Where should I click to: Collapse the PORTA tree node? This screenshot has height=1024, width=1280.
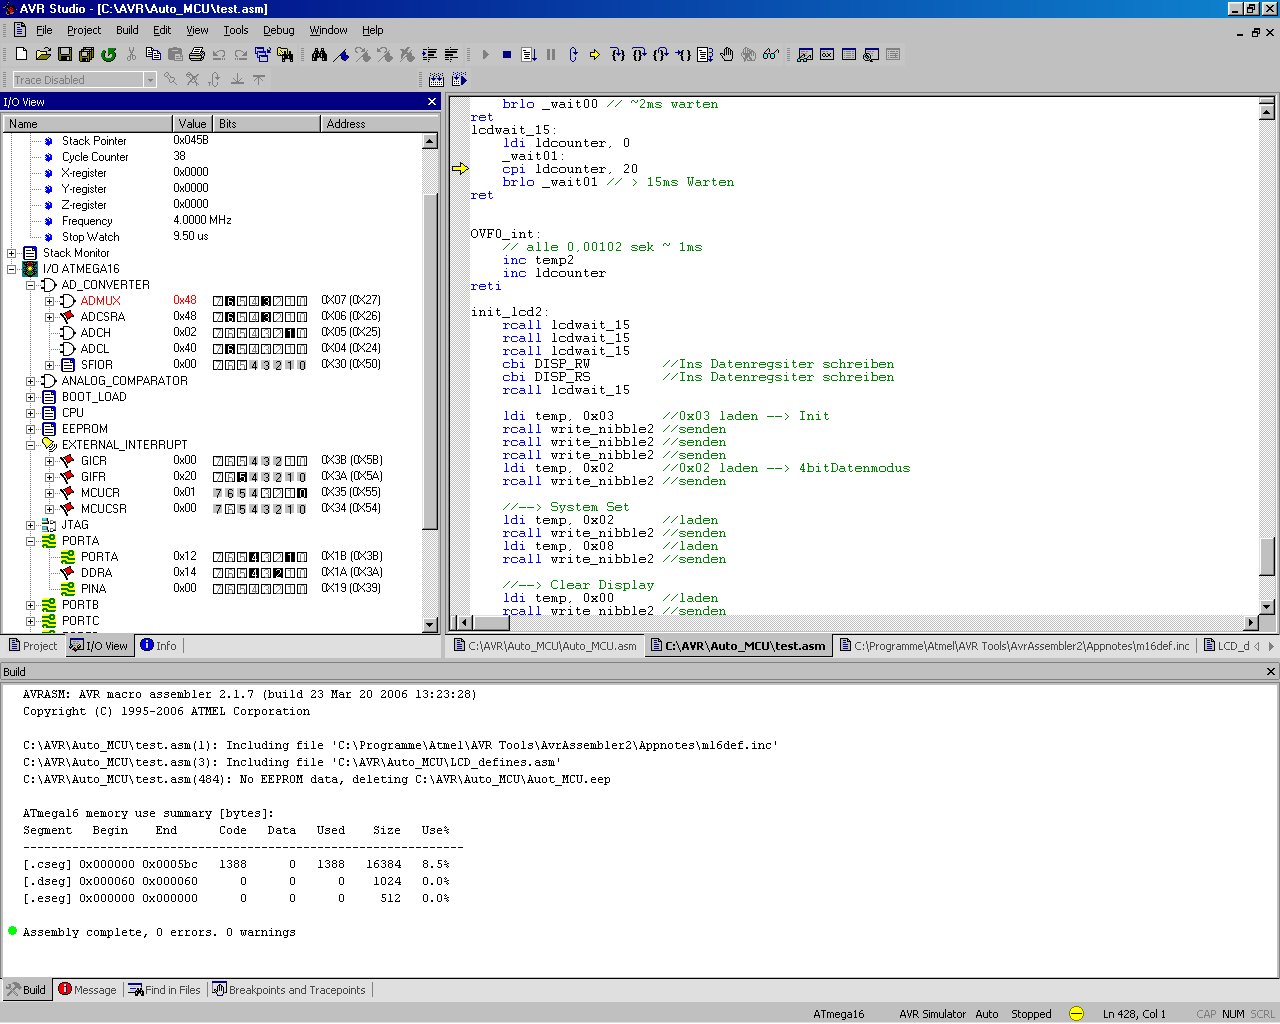tap(30, 541)
